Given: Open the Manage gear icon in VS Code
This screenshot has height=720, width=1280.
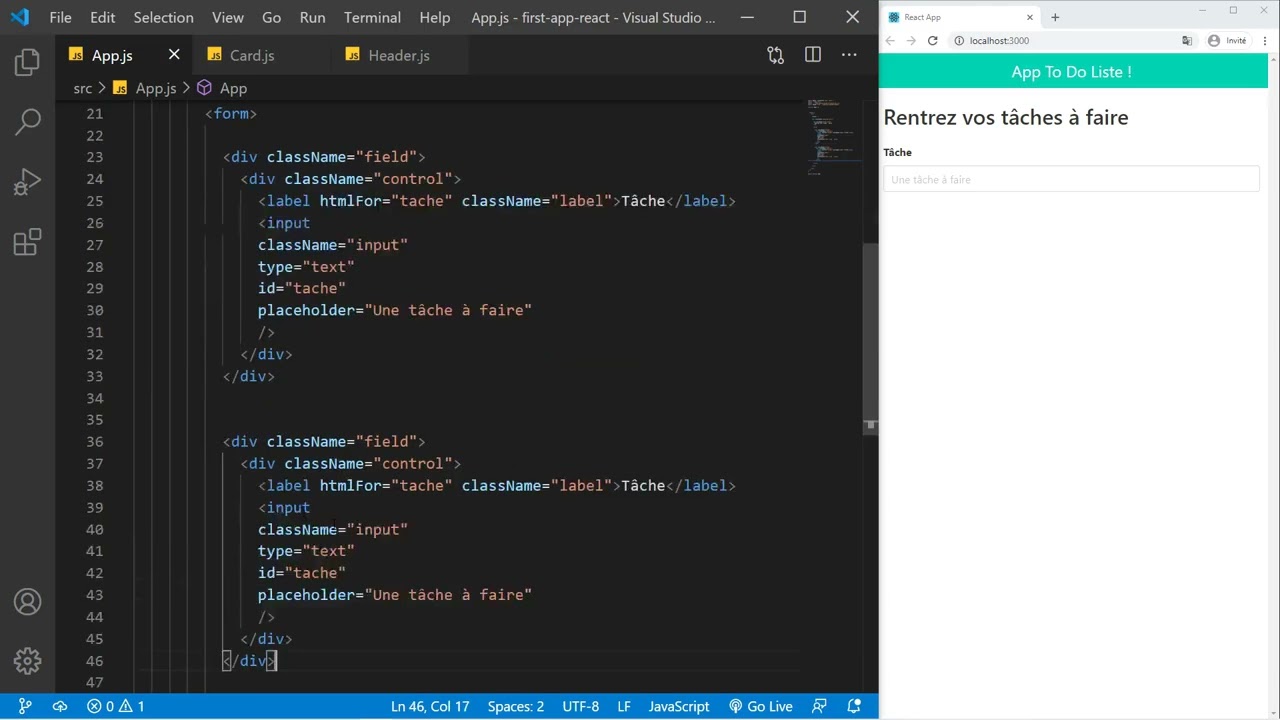Looking at the screenshot, I should click(x=28, y=661).
